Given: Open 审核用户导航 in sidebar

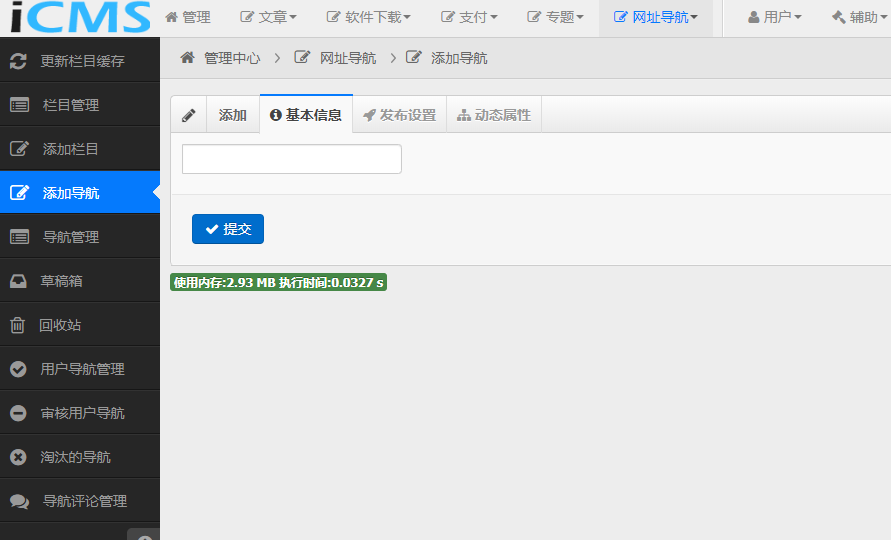Looking at the screenshot, I should (x=80, y=413).
